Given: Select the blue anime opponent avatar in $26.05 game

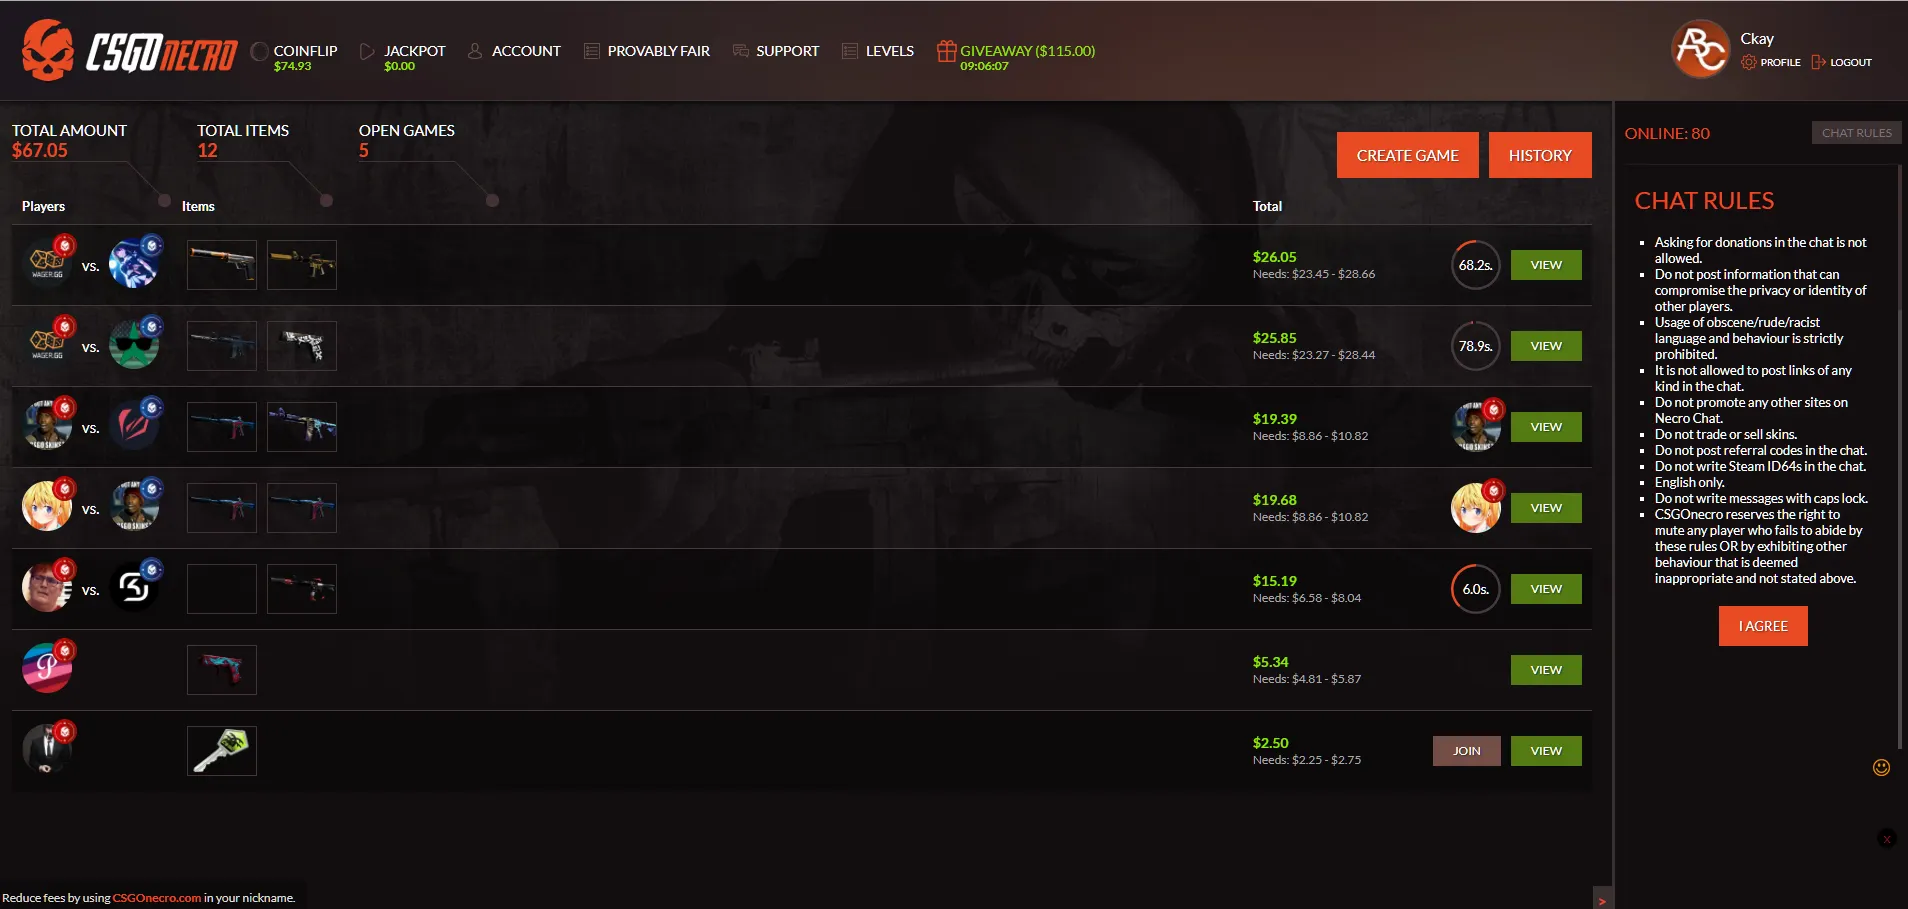Looking at the screenshot, I should [134, 264].
